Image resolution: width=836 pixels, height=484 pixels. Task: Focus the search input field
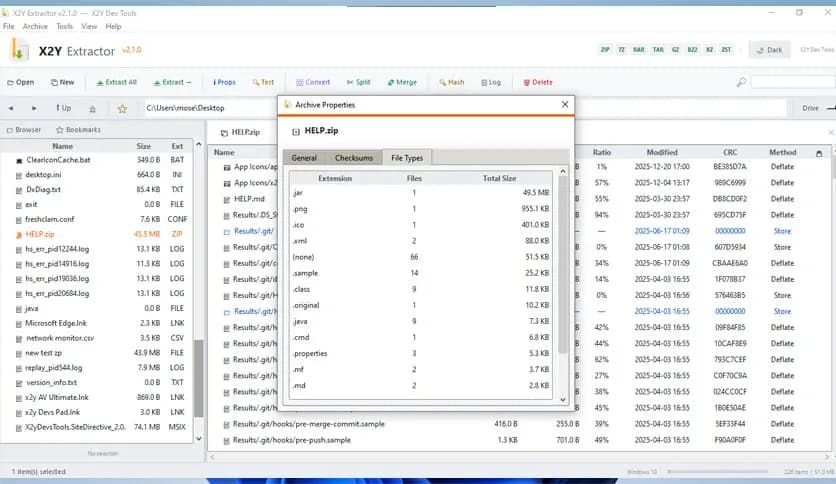click(793, 82)
